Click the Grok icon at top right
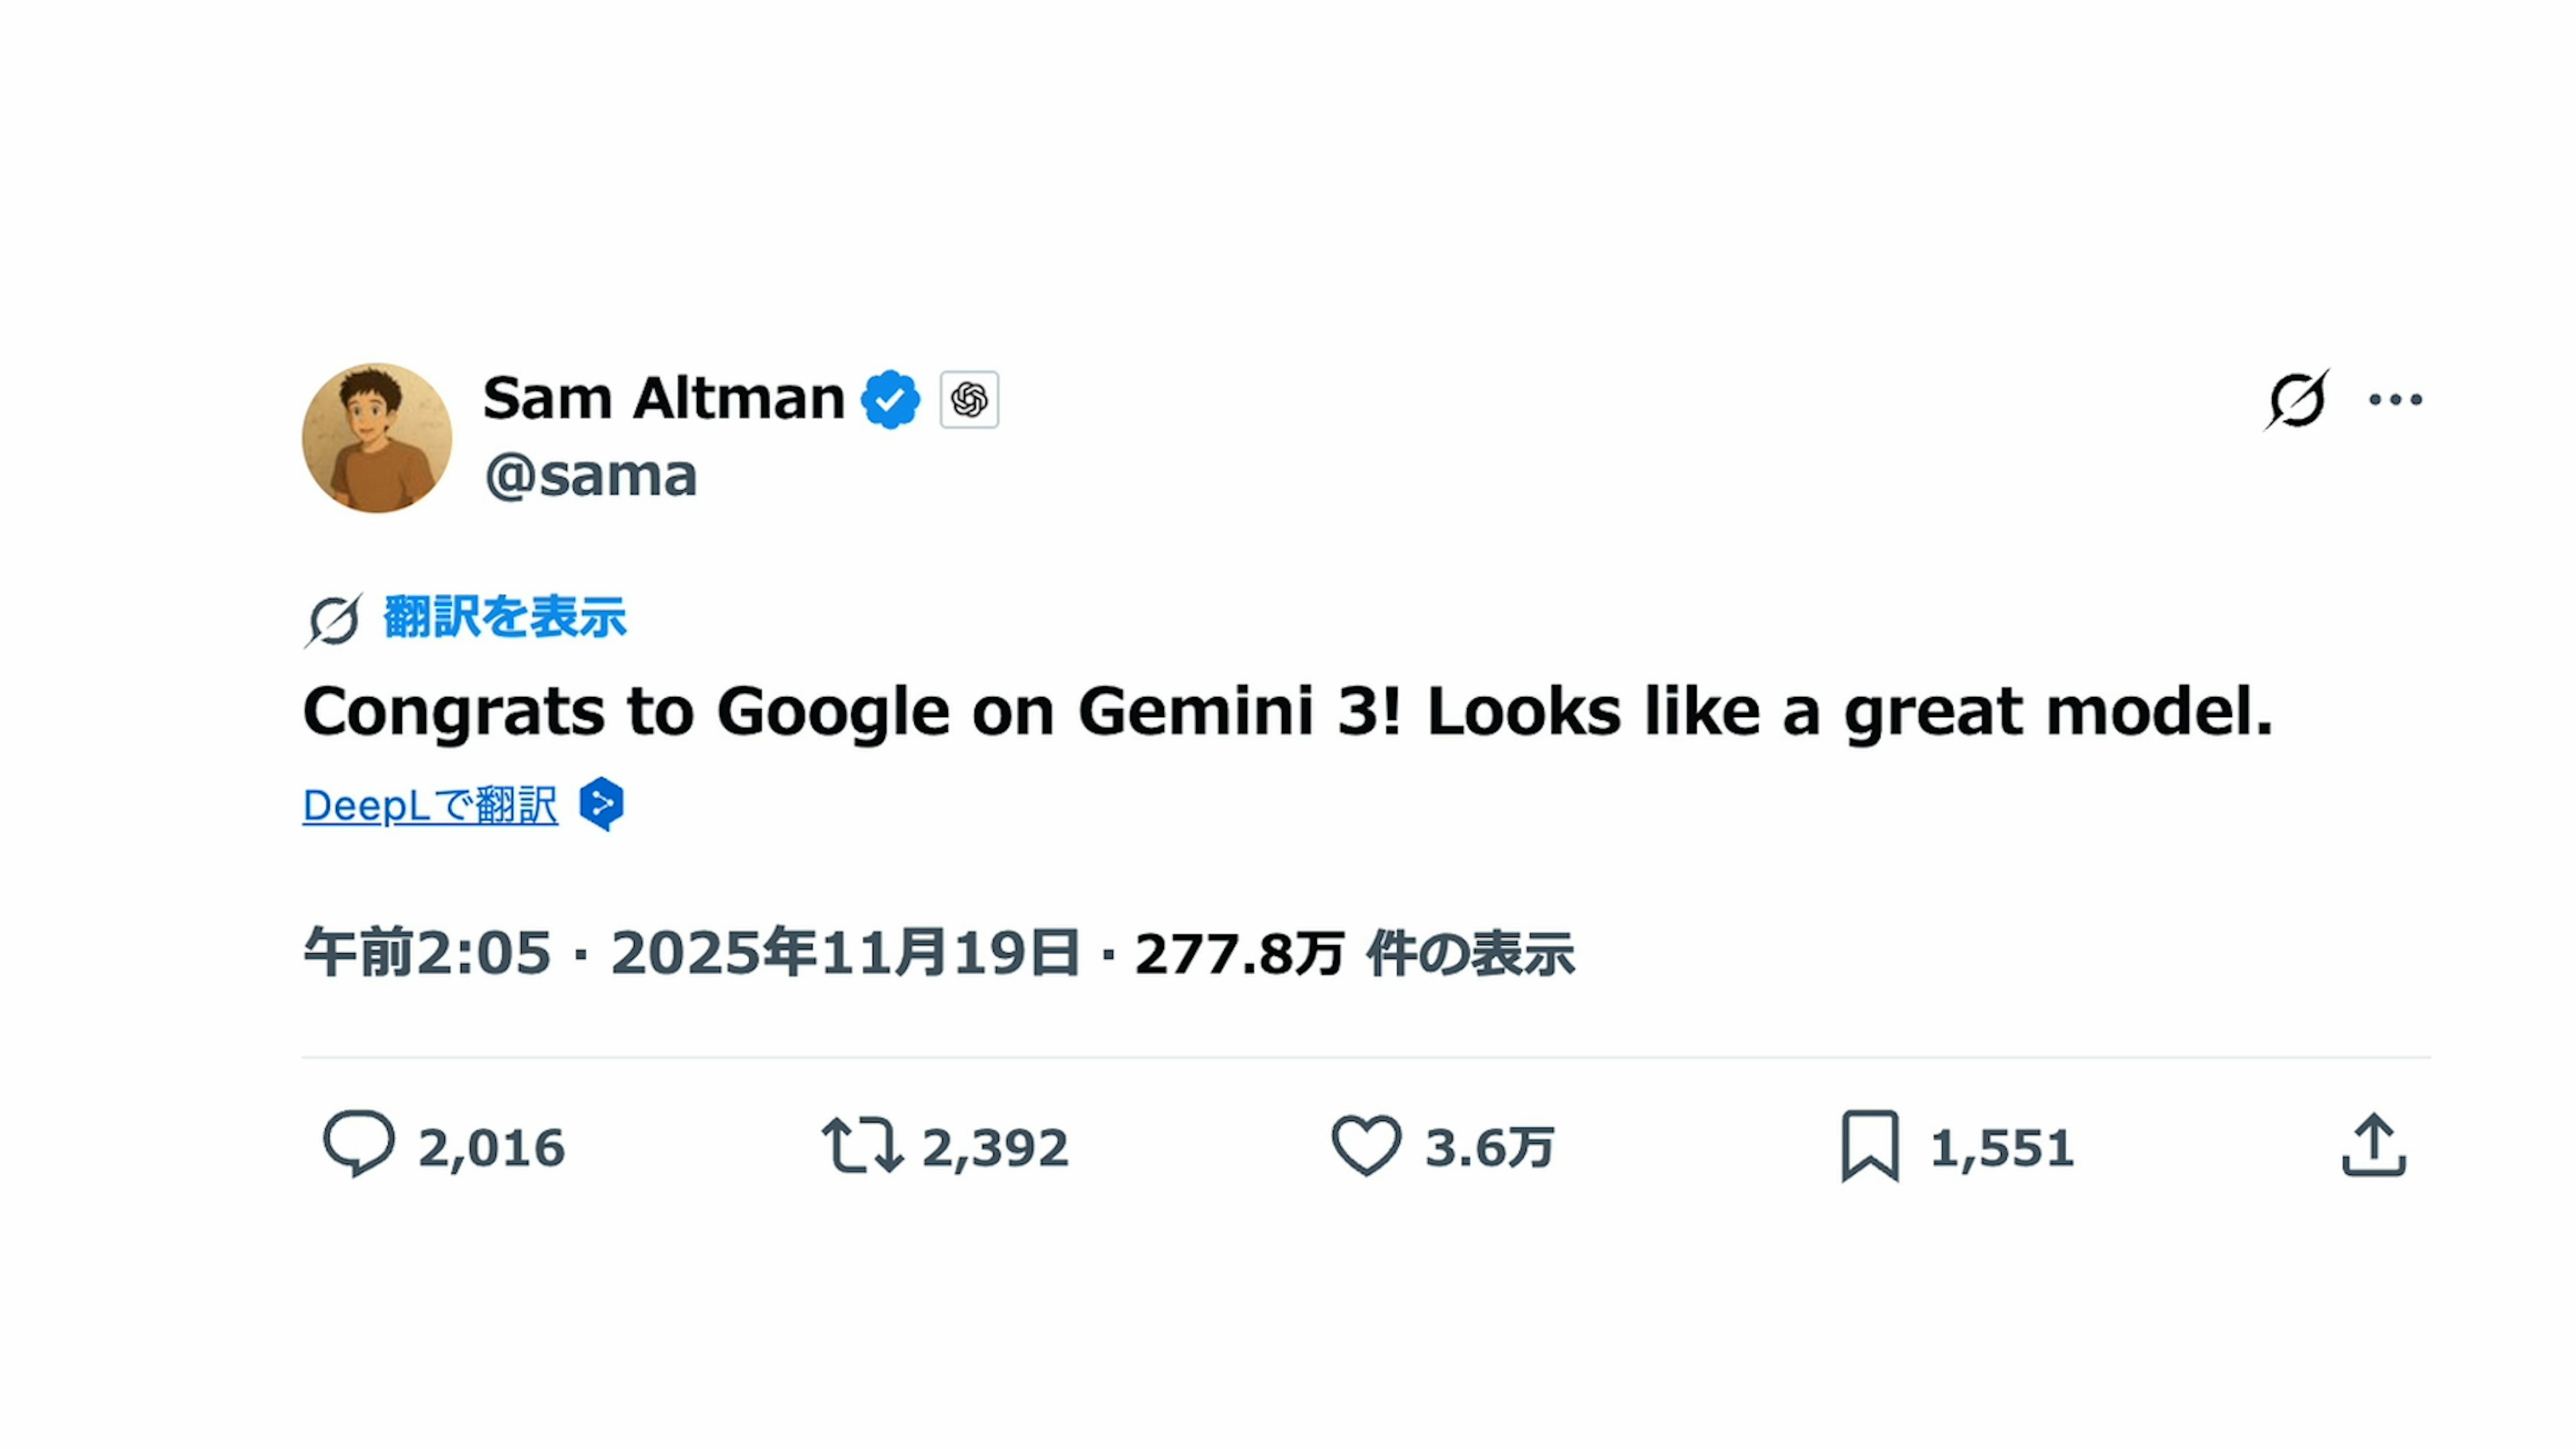The image size is (2576, 1449). point(2296,400)
